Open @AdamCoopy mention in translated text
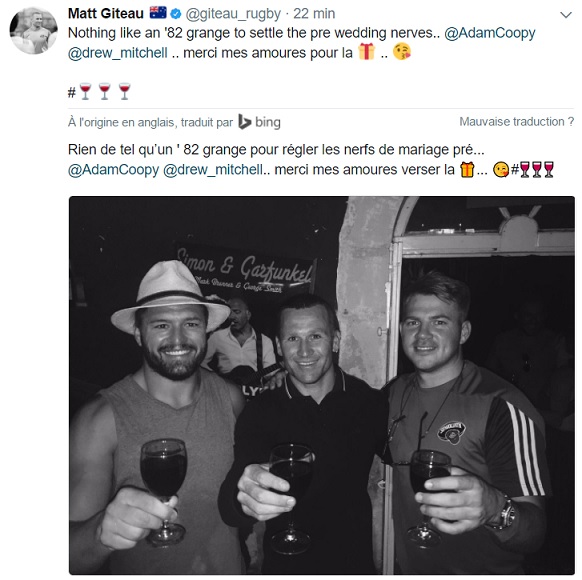Image resolution: width=582 pixels, height=580 pixels. coord(114,170)
